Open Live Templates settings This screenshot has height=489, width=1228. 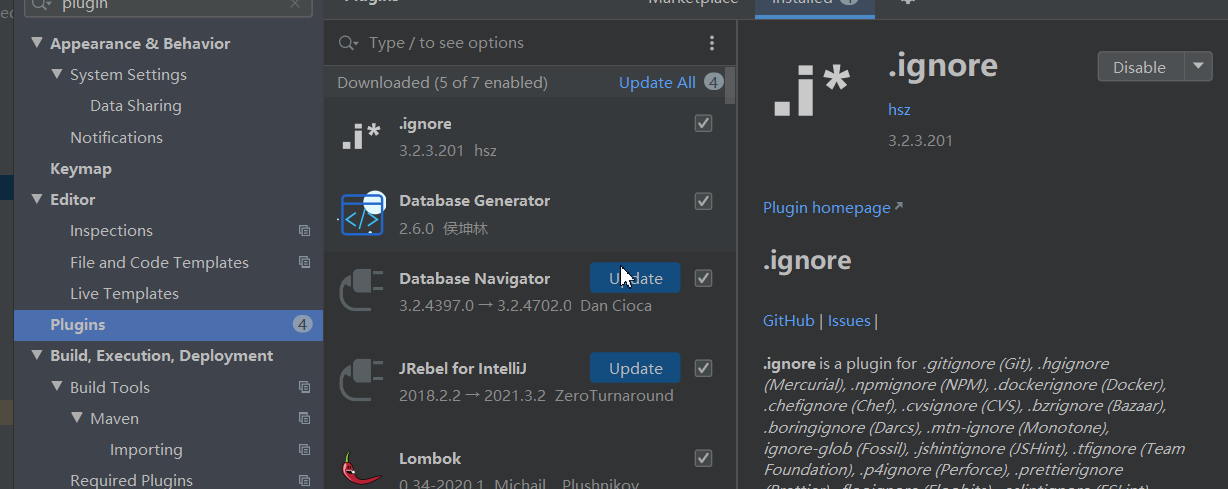[x=124, y=294]
